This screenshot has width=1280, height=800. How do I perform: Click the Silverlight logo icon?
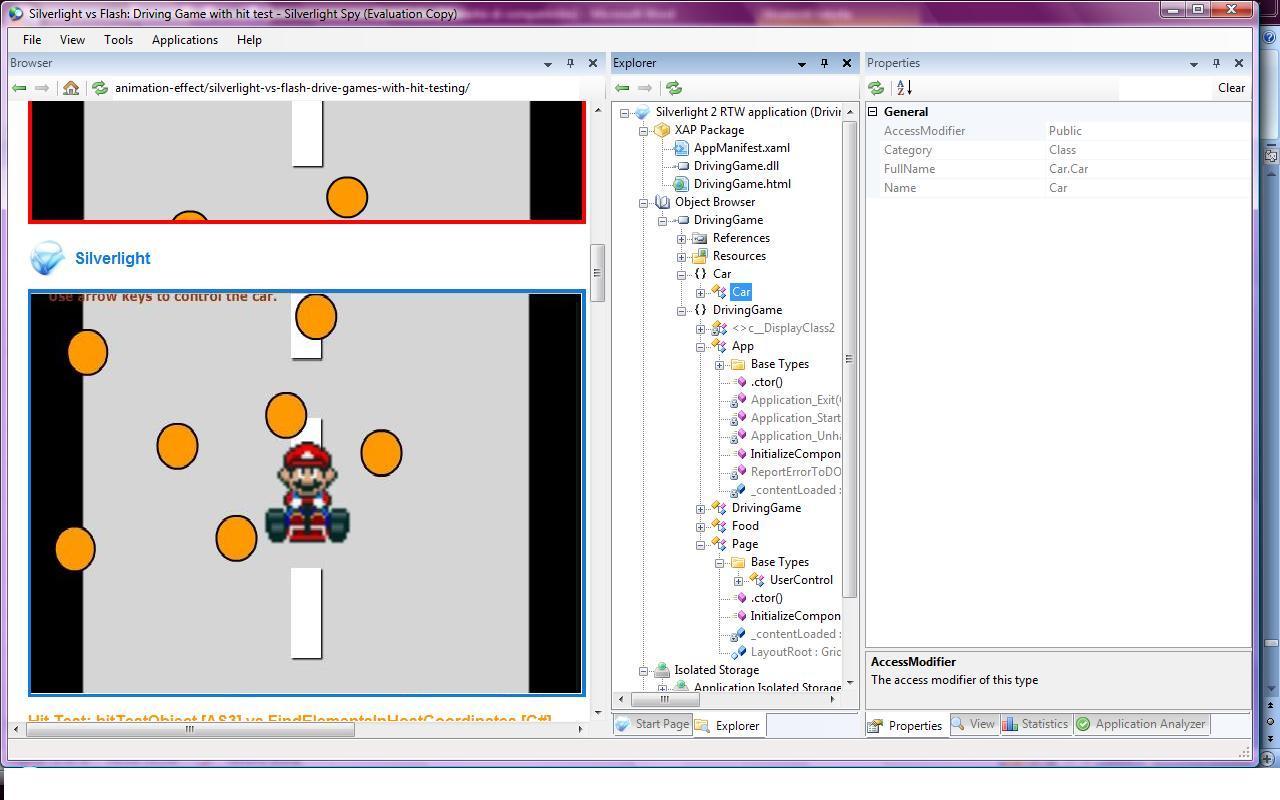pyautogui.click(x=47, y=258)
